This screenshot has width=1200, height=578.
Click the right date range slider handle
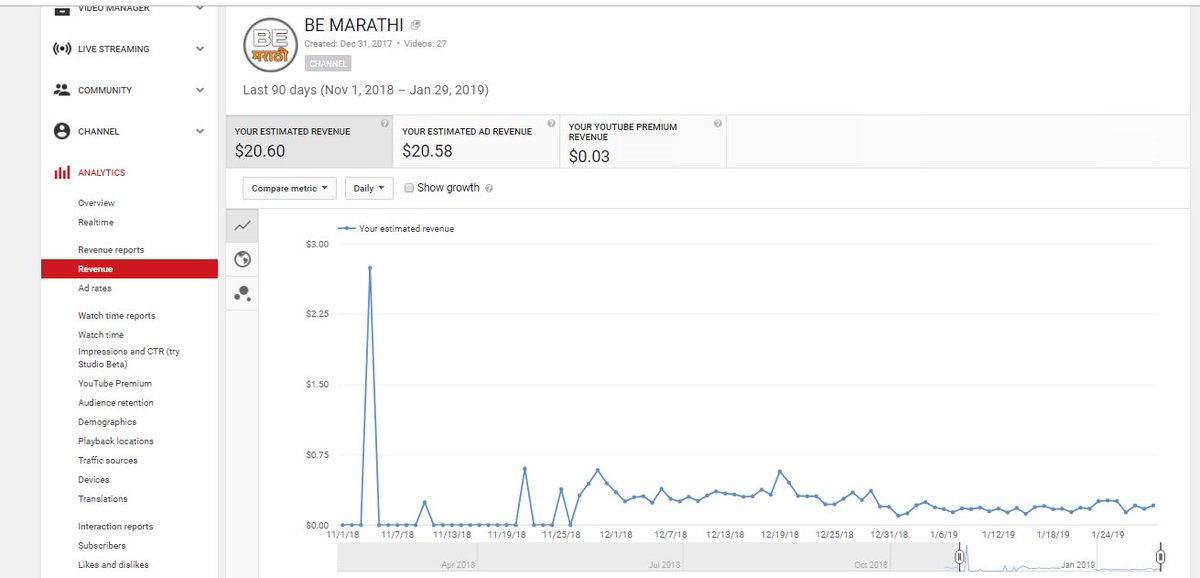(1160, 556)
